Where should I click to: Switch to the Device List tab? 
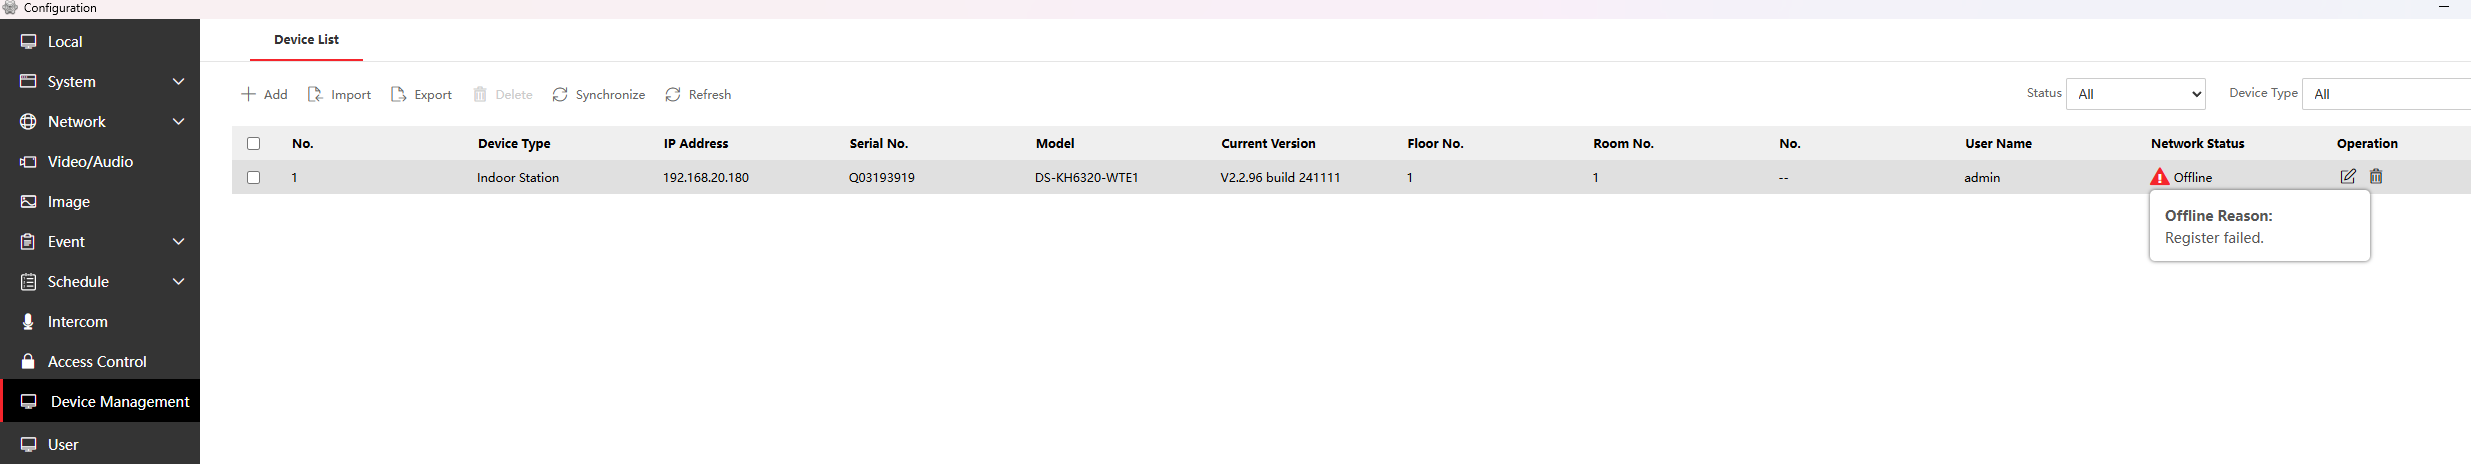click(x=306, y=40)
